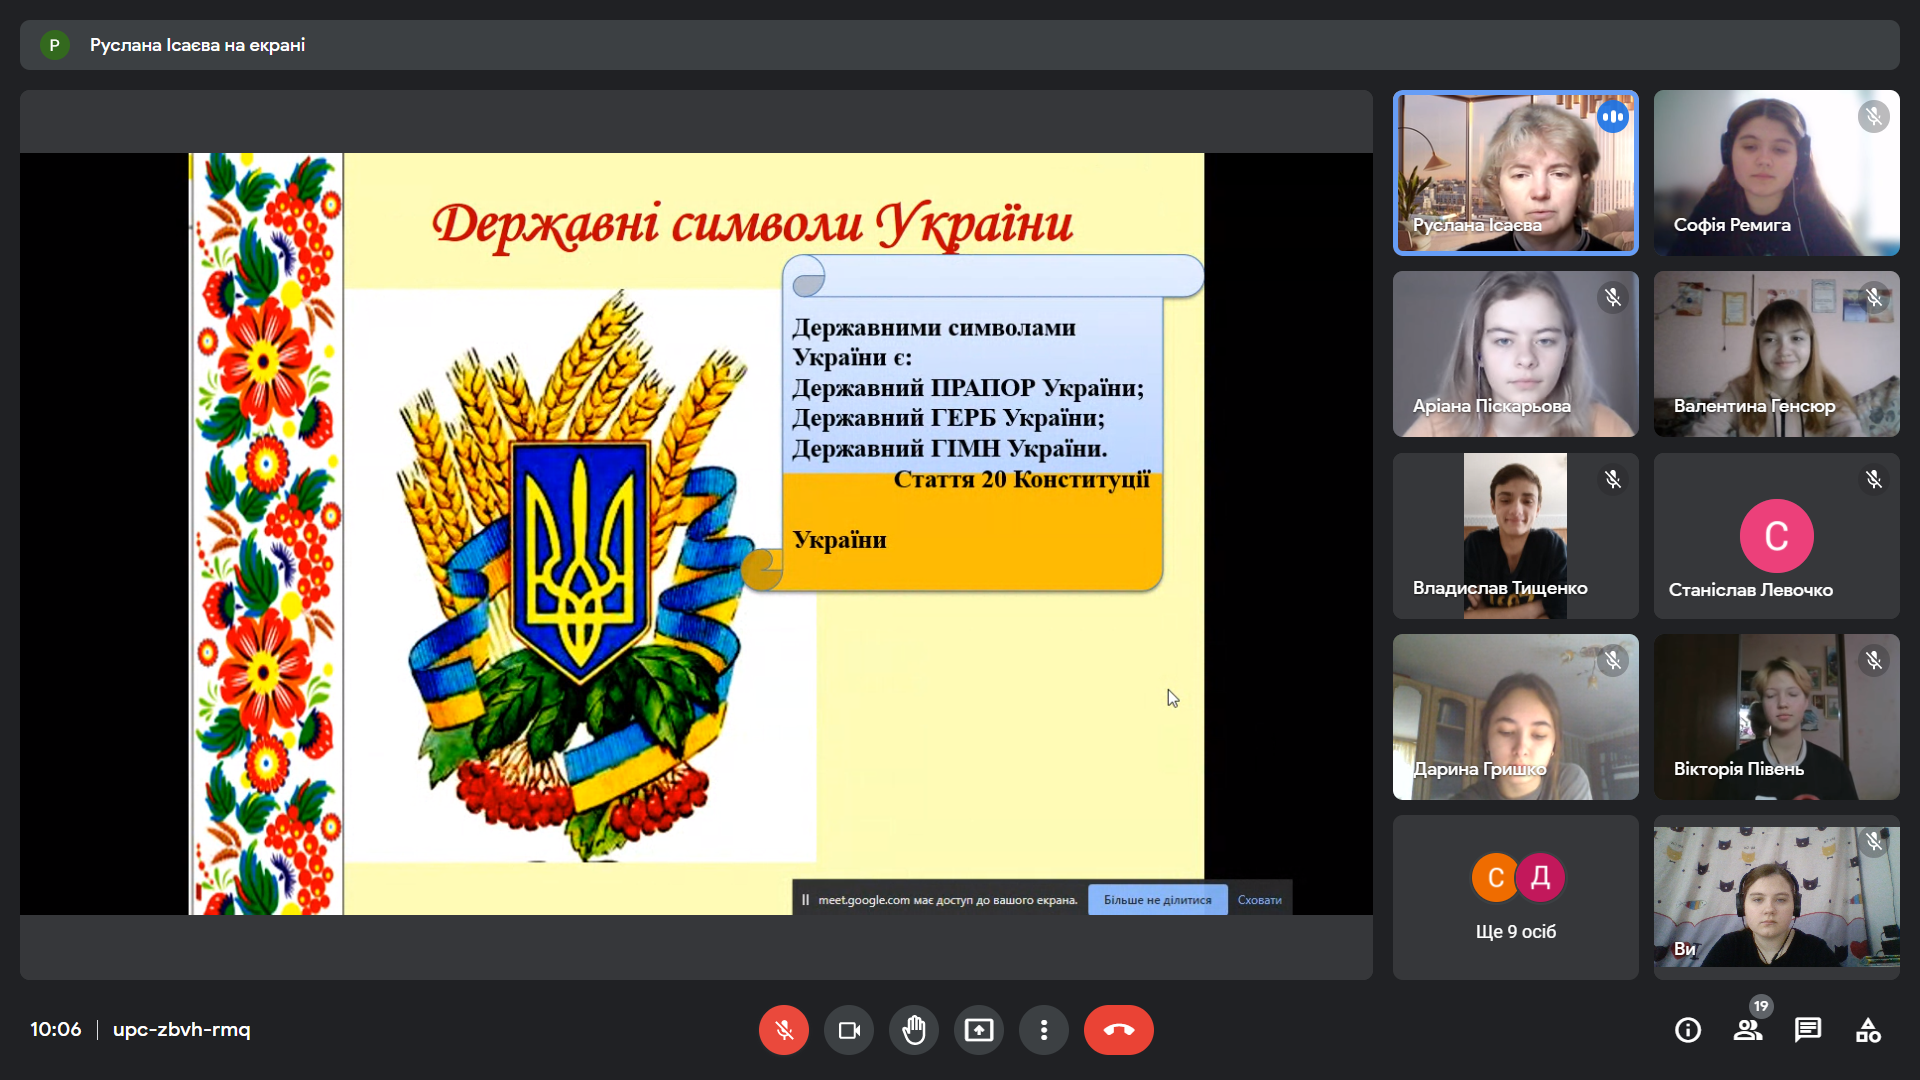Leave the call with red button
1920x1080 pixels.
click(x=1118, y=1030)
